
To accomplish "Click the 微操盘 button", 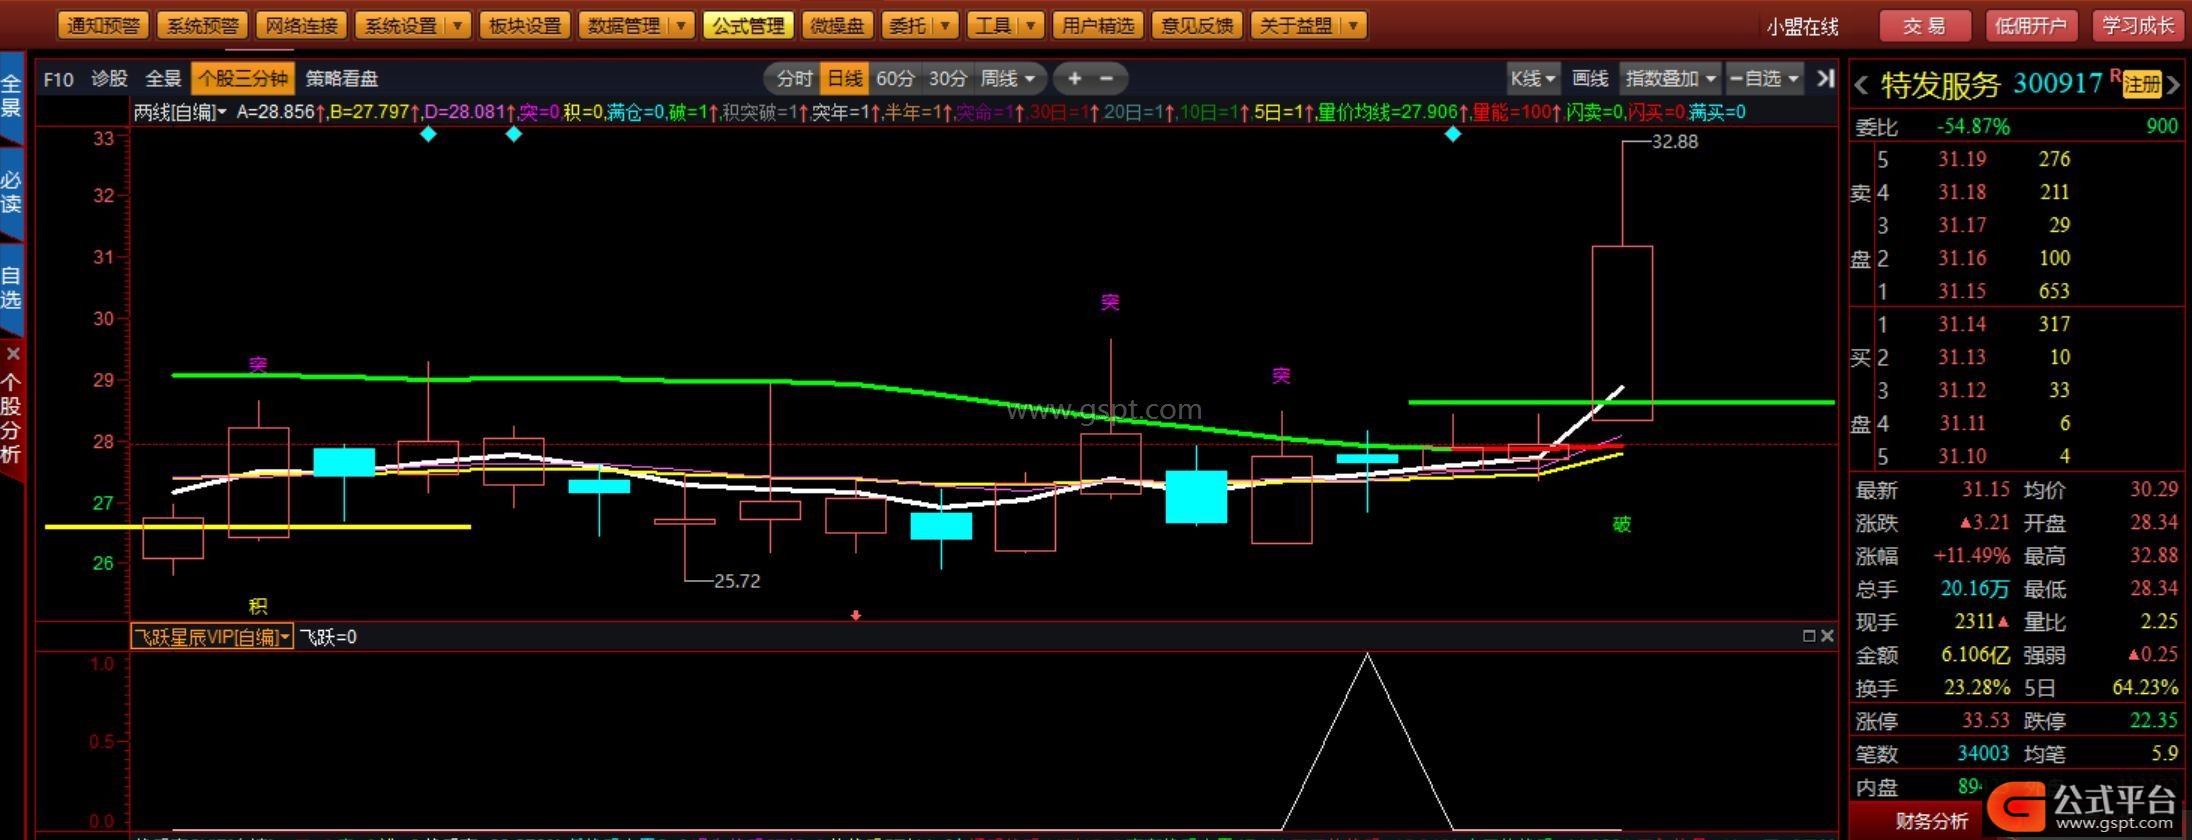I will pos(836,26).
